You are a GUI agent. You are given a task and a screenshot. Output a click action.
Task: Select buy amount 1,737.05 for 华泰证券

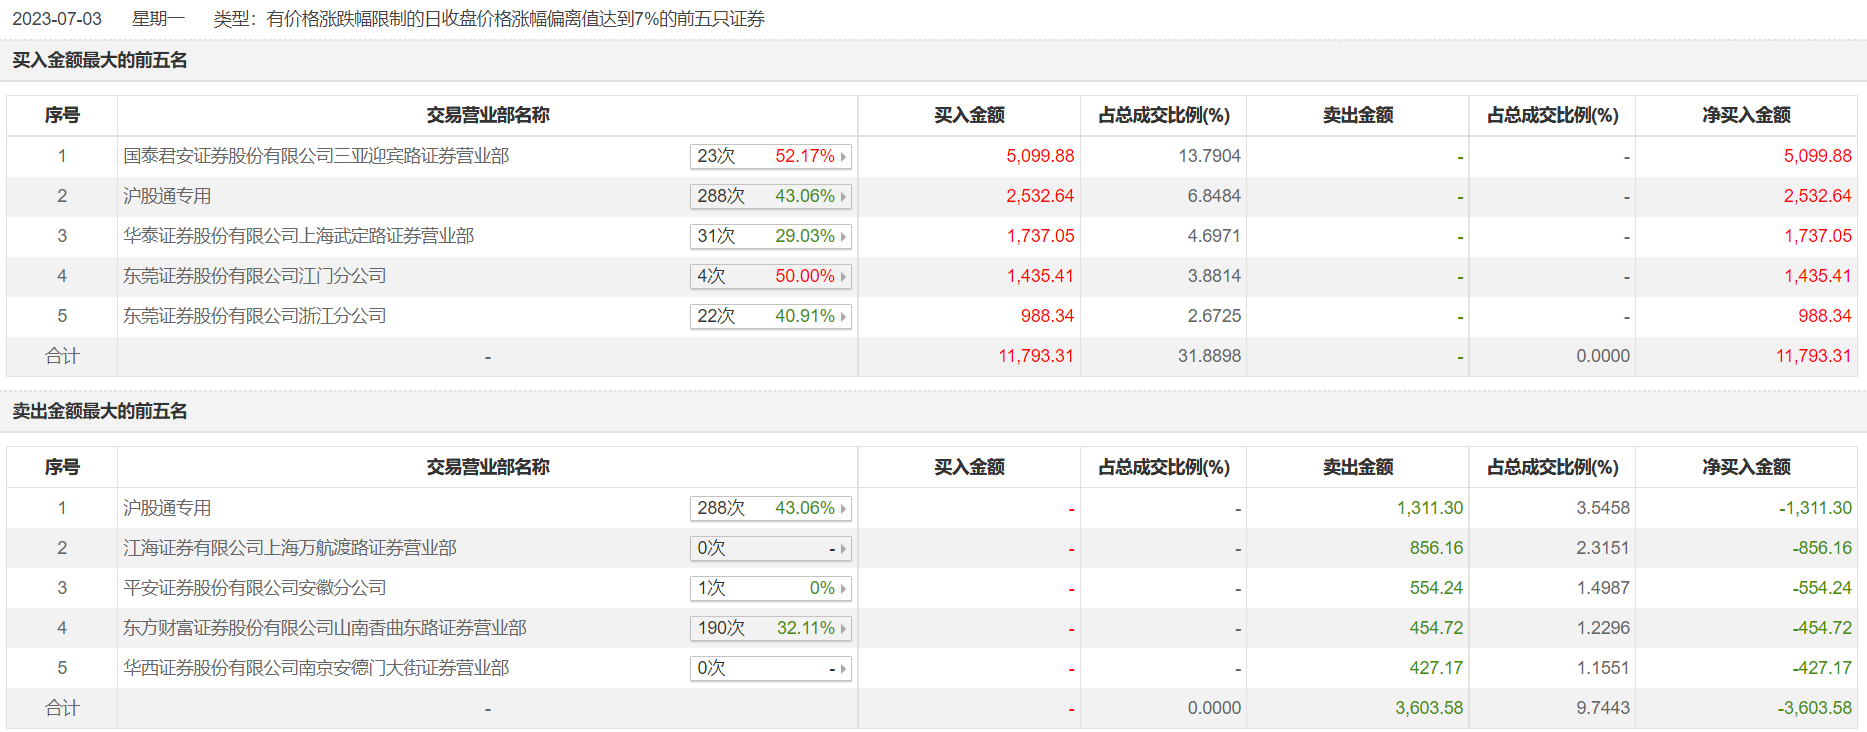coord(1040,236)
